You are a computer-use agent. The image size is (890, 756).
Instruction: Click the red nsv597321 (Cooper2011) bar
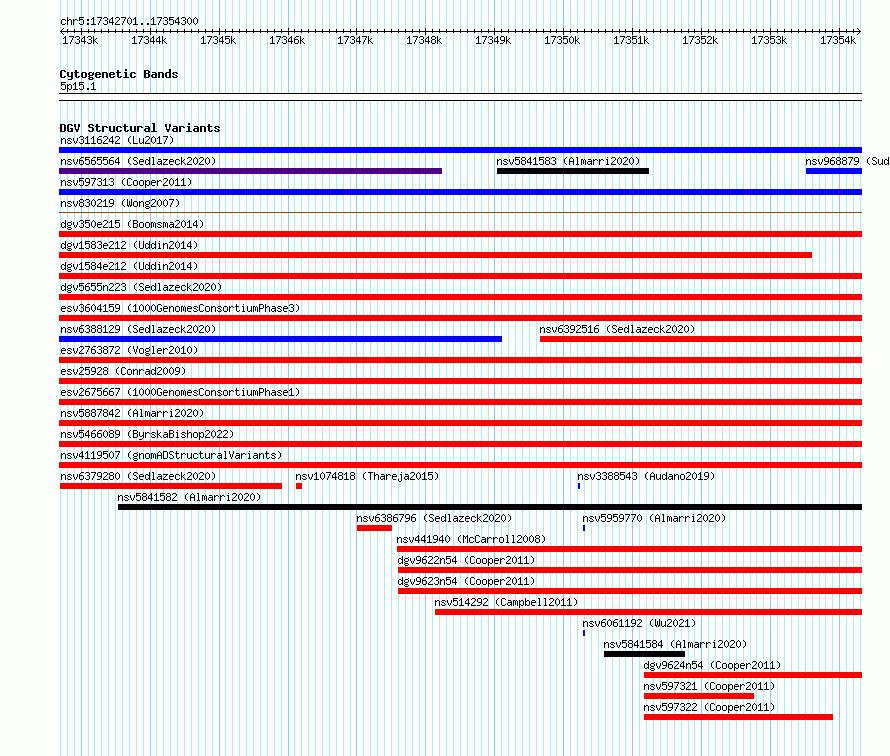[x=699, y=696]
